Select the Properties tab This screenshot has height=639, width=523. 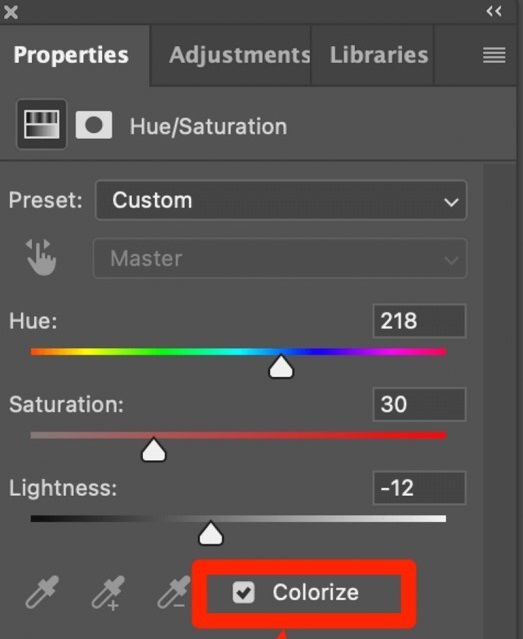pos(71,55)
